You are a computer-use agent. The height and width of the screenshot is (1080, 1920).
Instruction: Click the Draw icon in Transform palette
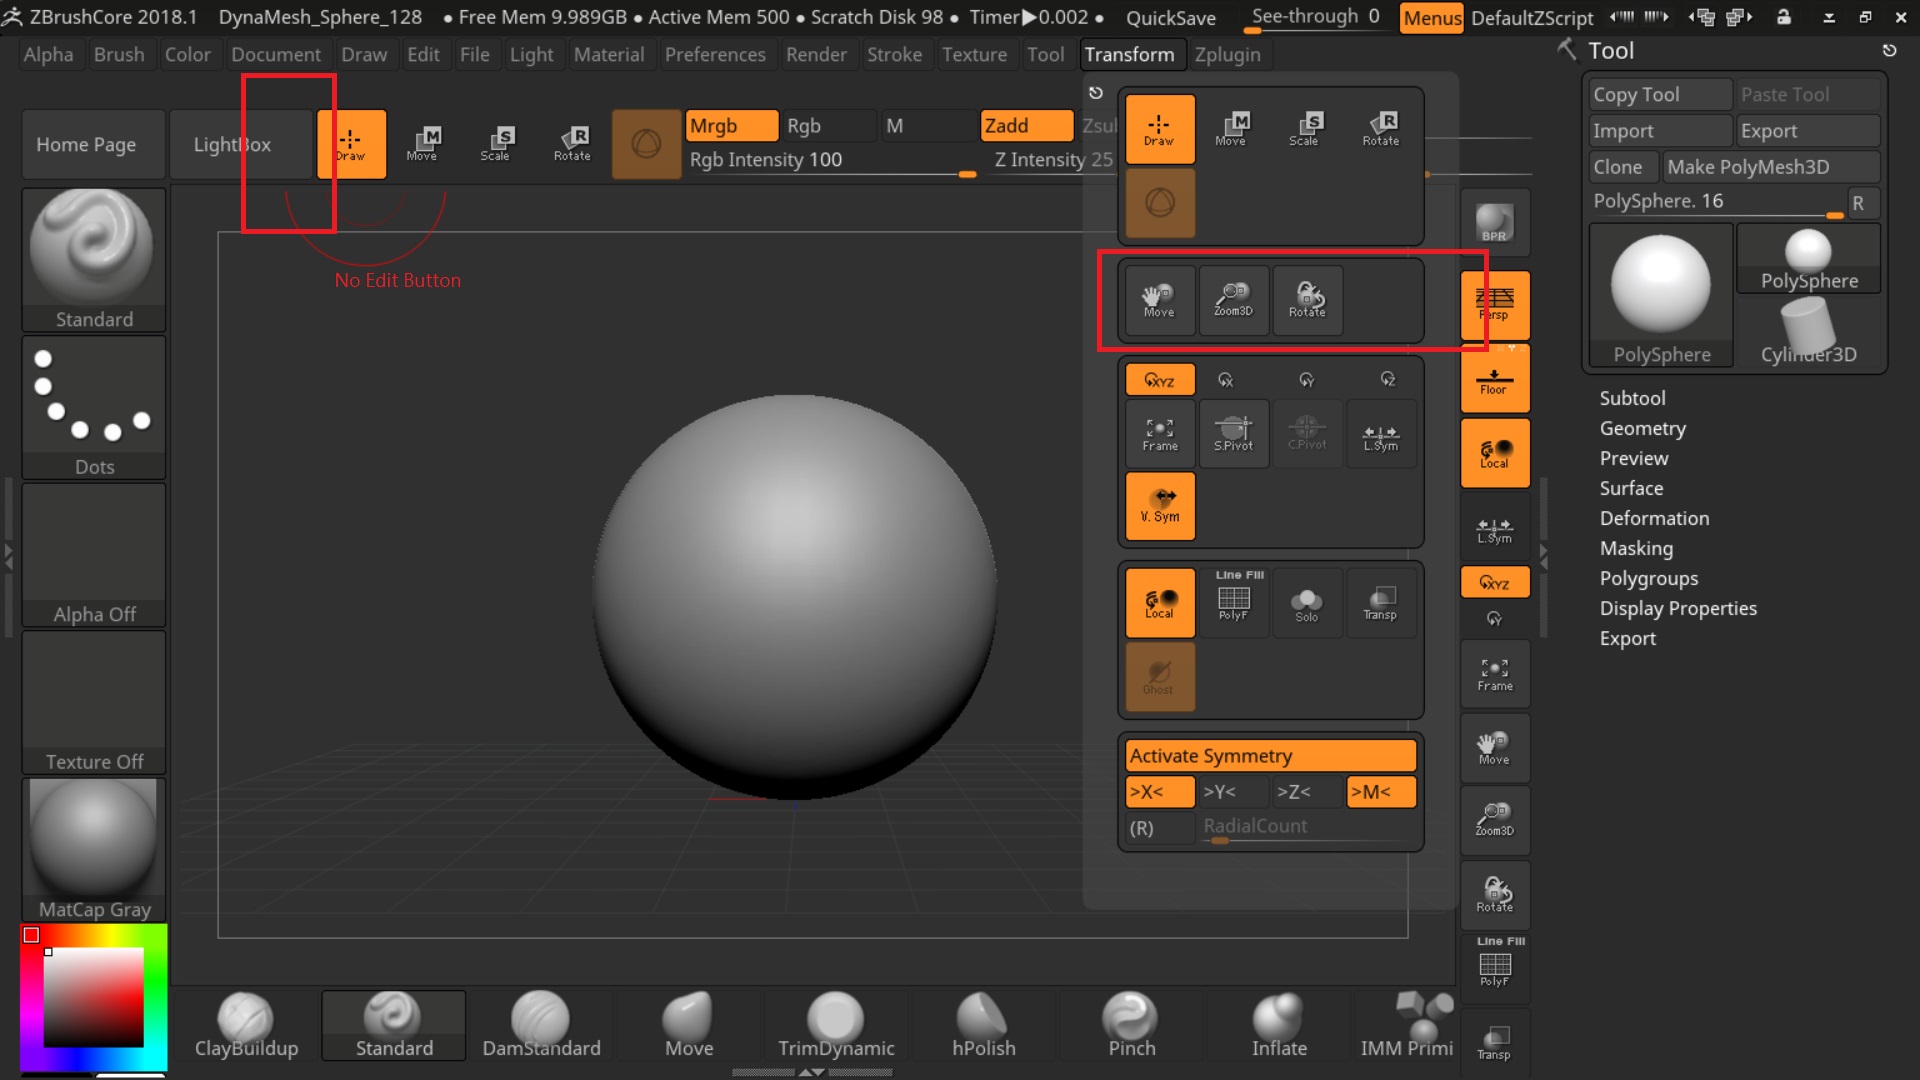click(1160, 129)
